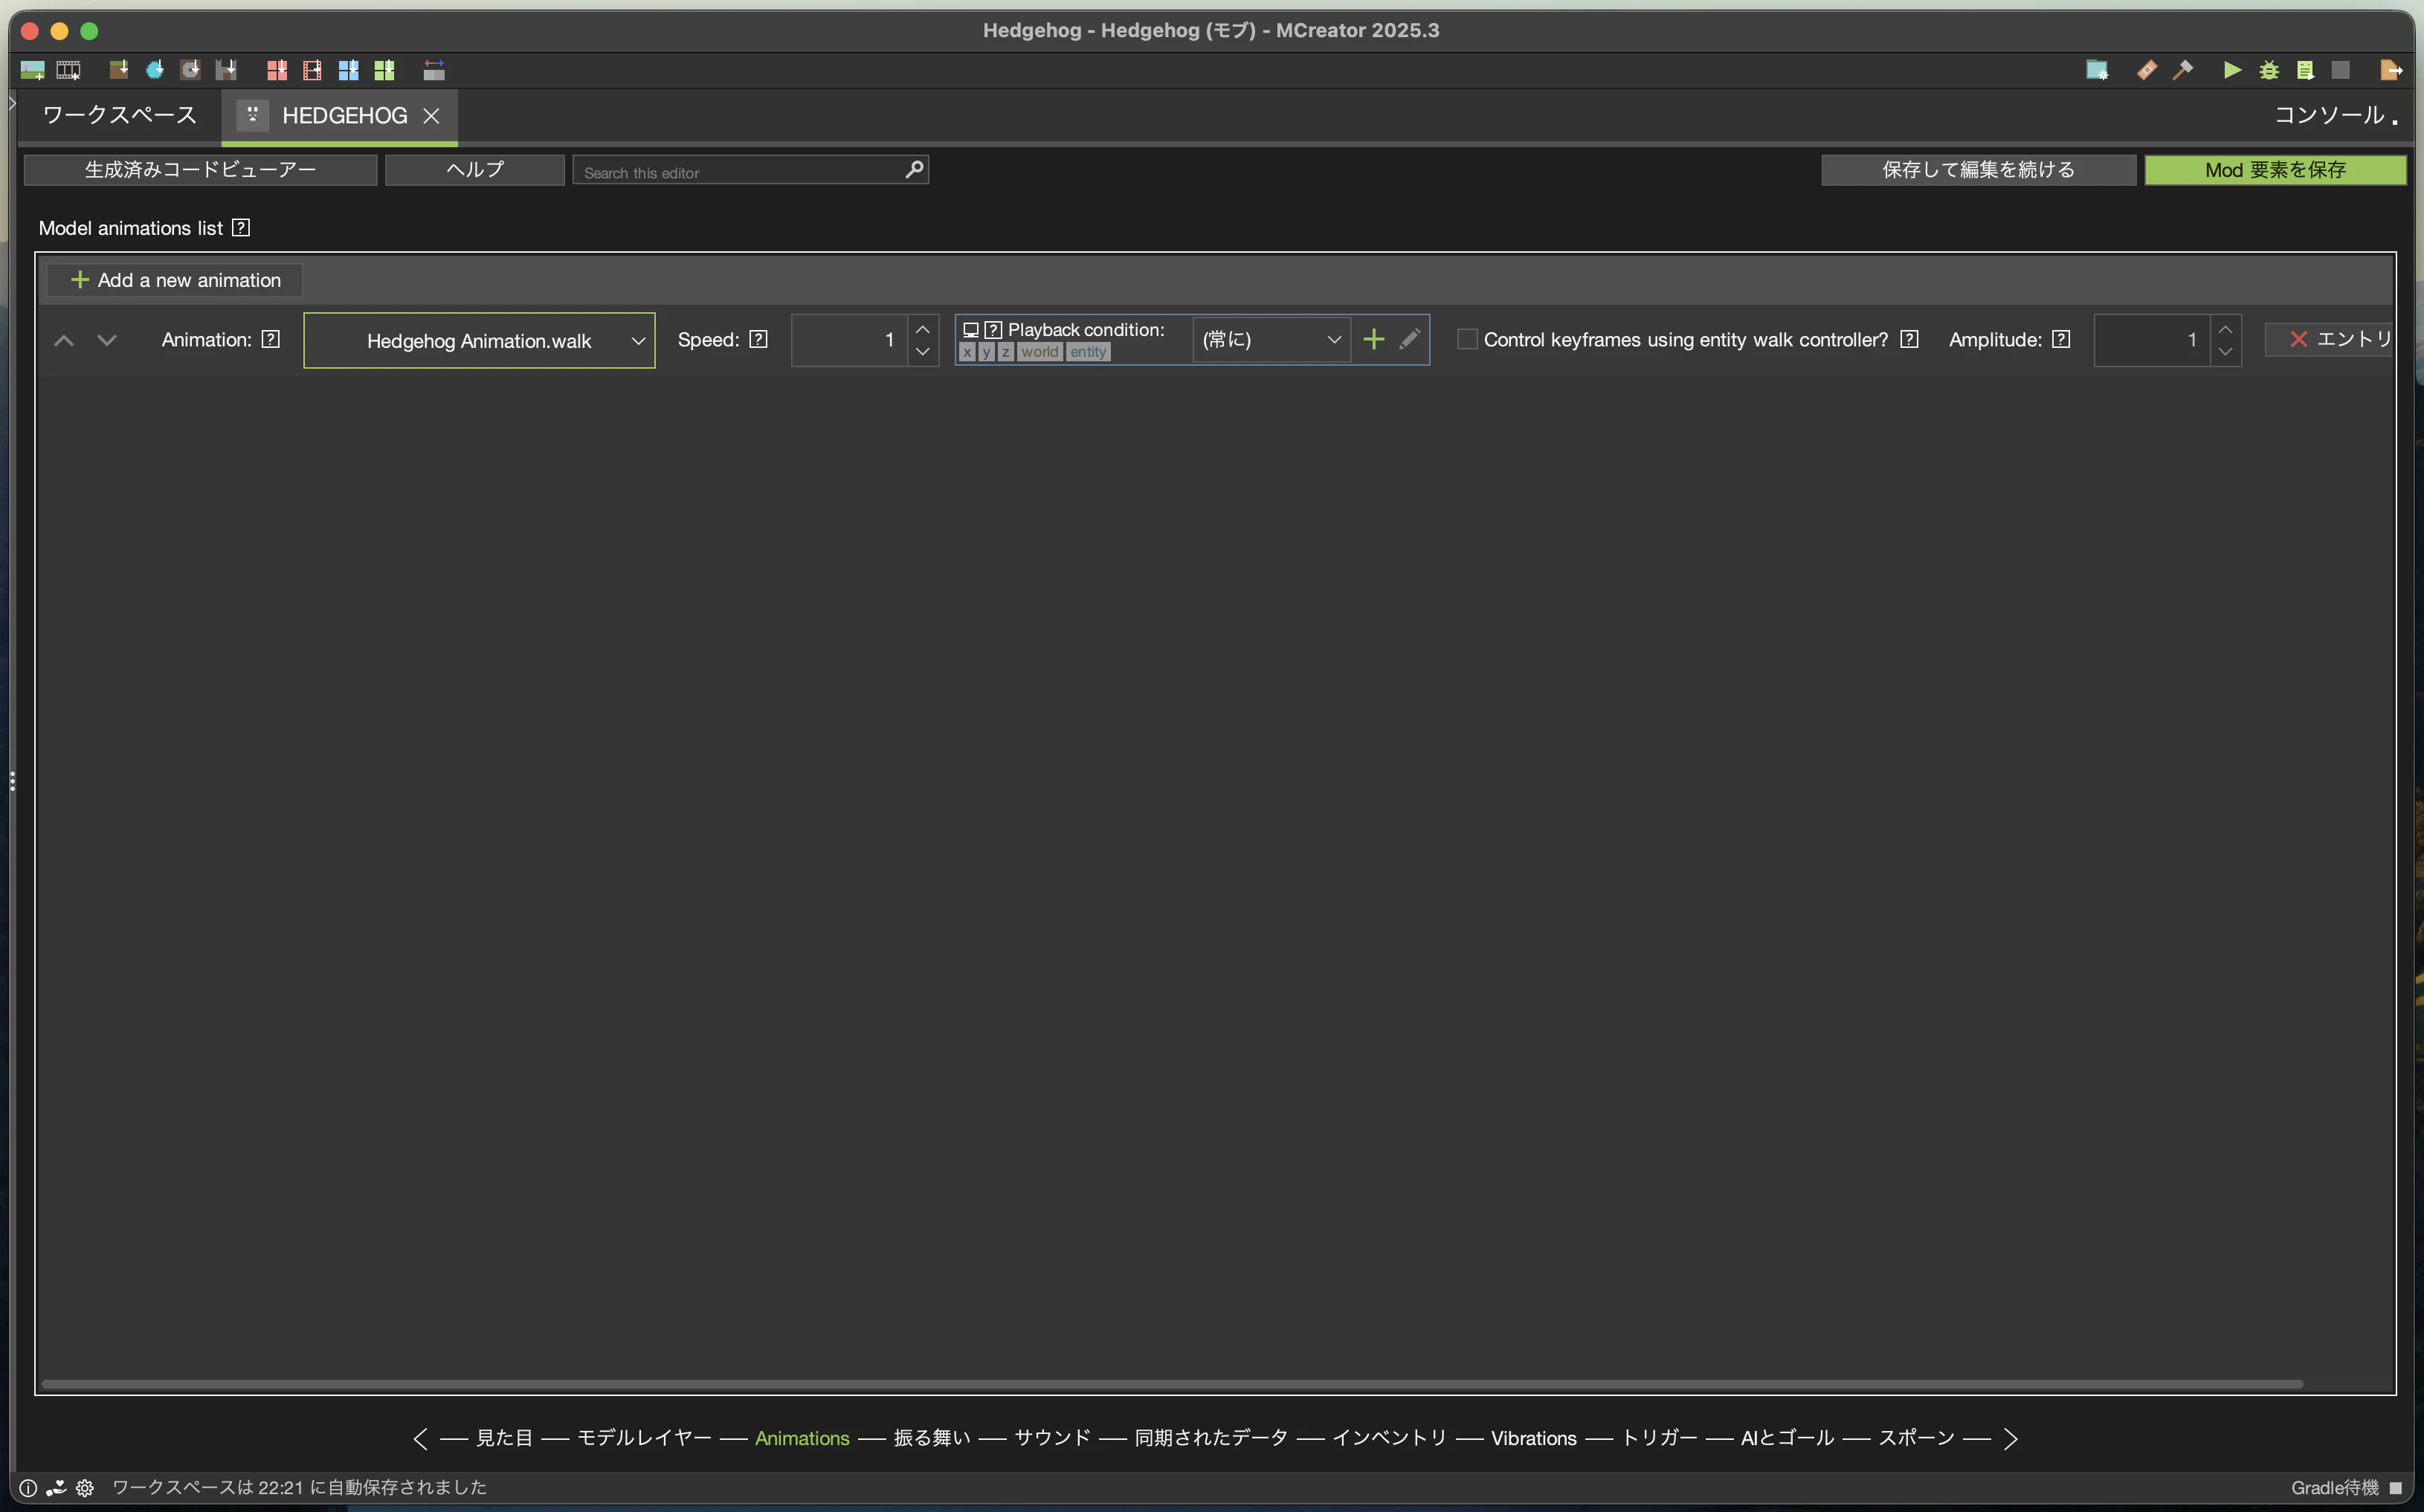
Task: Click the green run client play icon
Action: (2232, 70)
